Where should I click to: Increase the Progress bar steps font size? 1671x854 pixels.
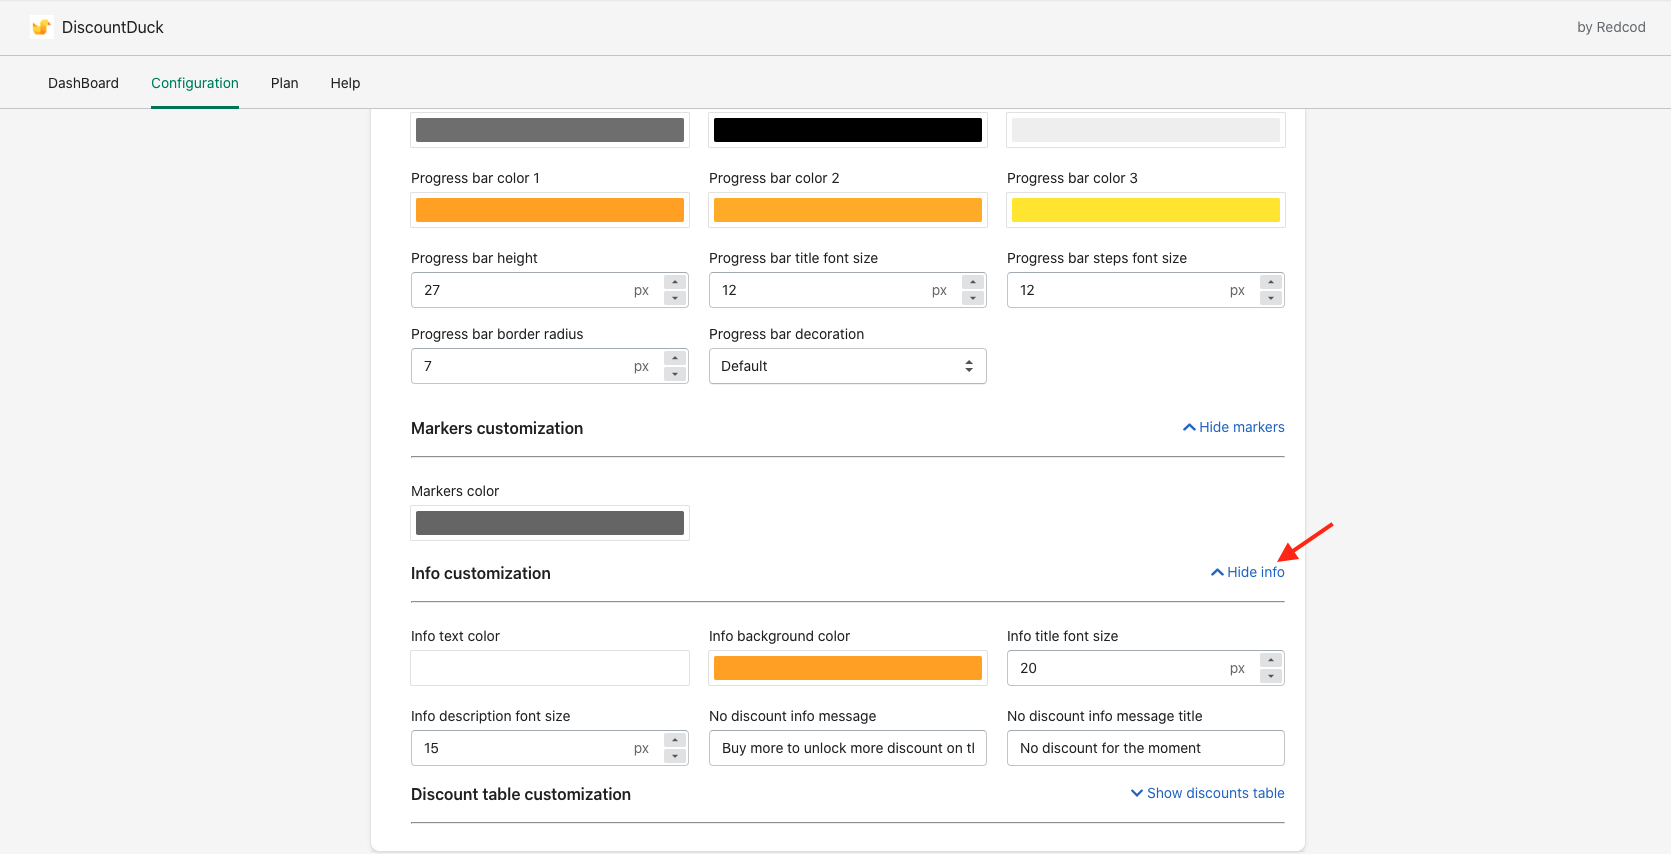pyautogui.click(x=1271, y=282)
